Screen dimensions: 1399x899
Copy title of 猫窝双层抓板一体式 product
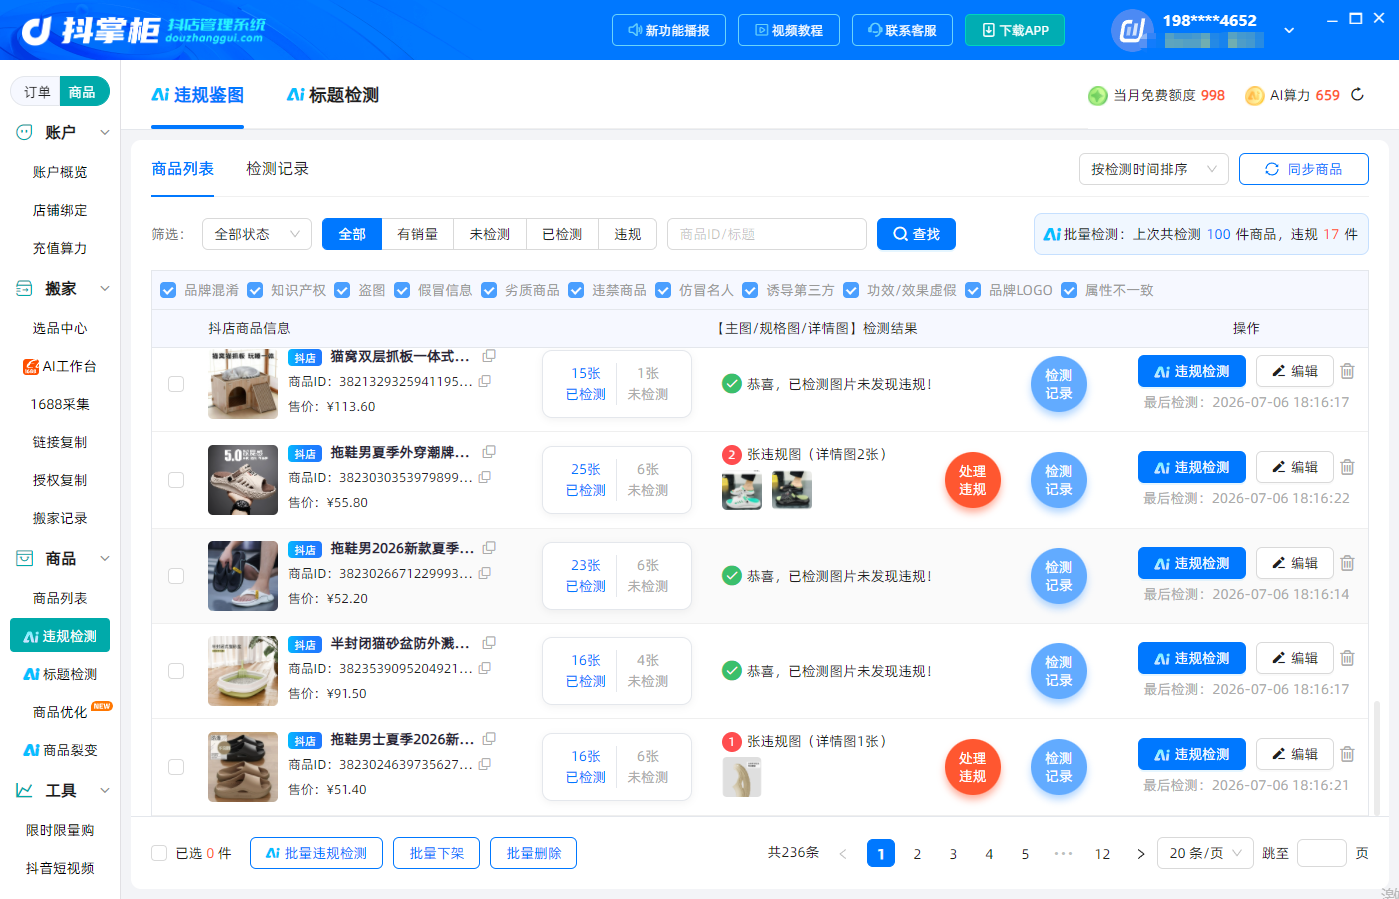[x=489, y=356]
